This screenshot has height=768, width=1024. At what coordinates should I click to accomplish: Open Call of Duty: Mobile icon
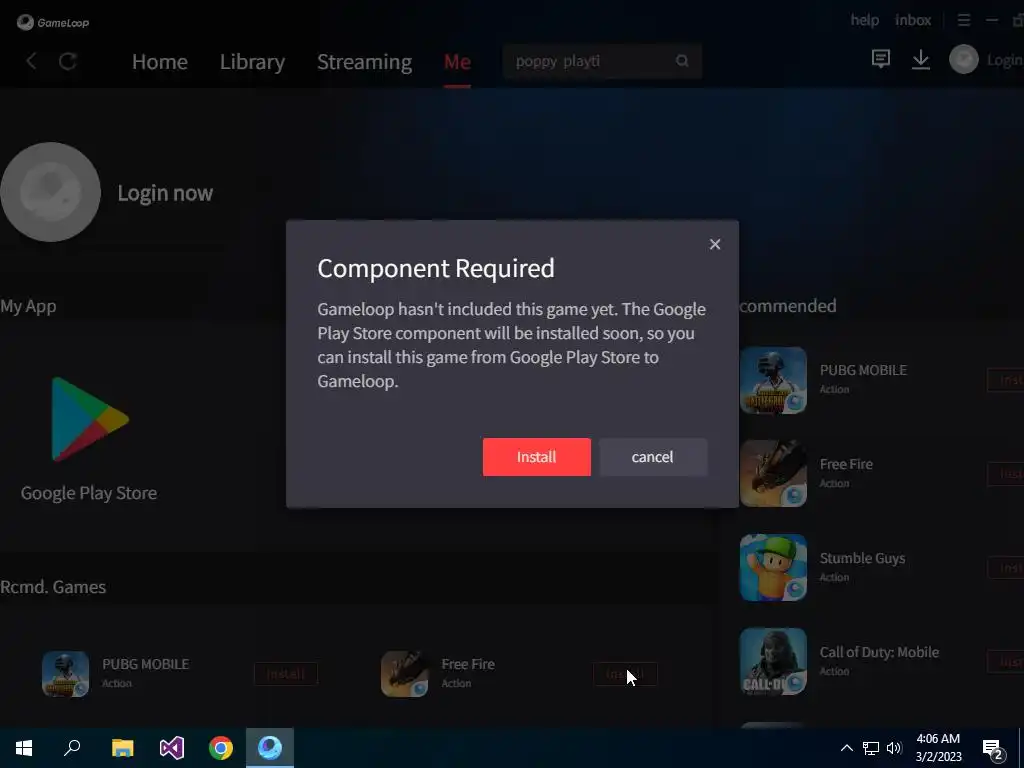(x=773, y=662)
